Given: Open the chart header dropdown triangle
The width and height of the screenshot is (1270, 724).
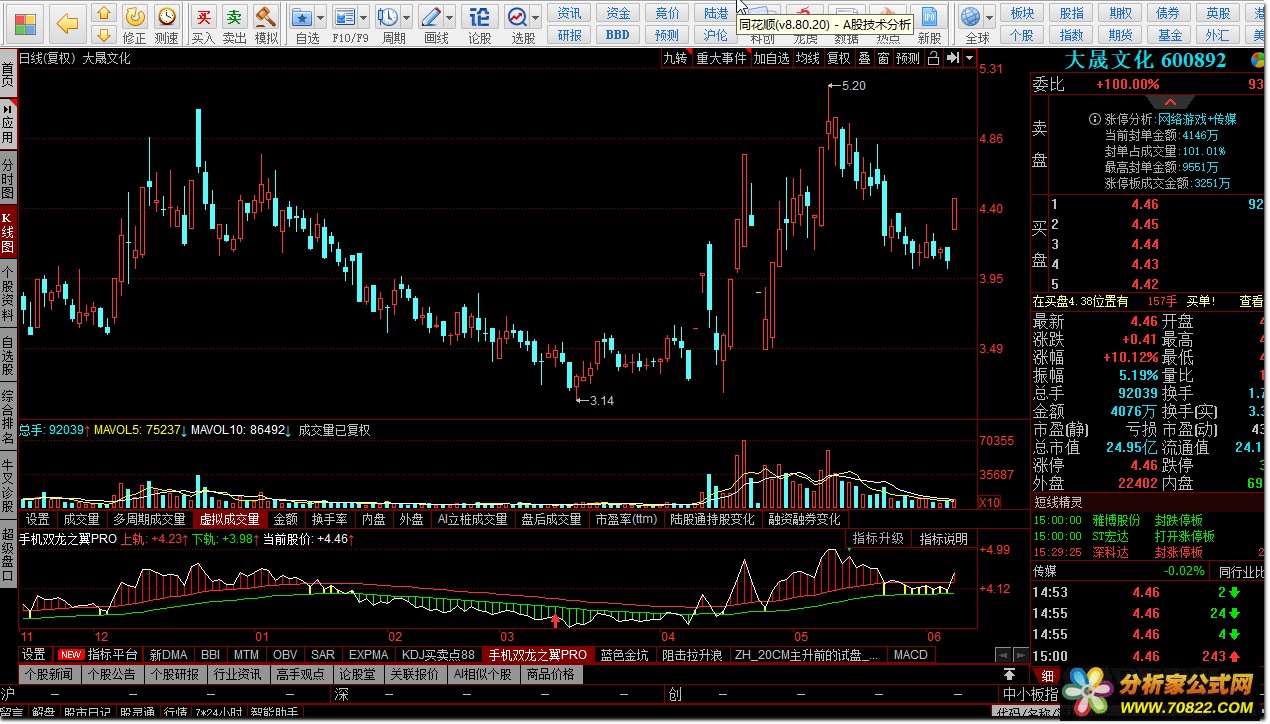Looking at the screenshot, I should [969, 58].
